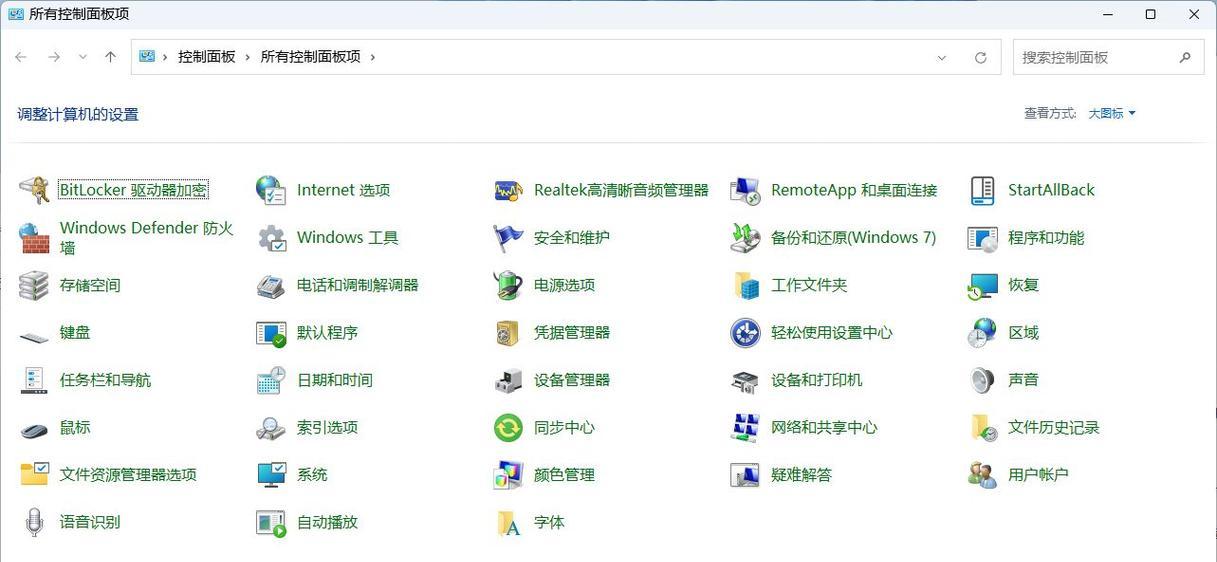Expand chevron after 控制面板 in breadcrumb
Screen dimensions: 1217x562
coord(247,57)
